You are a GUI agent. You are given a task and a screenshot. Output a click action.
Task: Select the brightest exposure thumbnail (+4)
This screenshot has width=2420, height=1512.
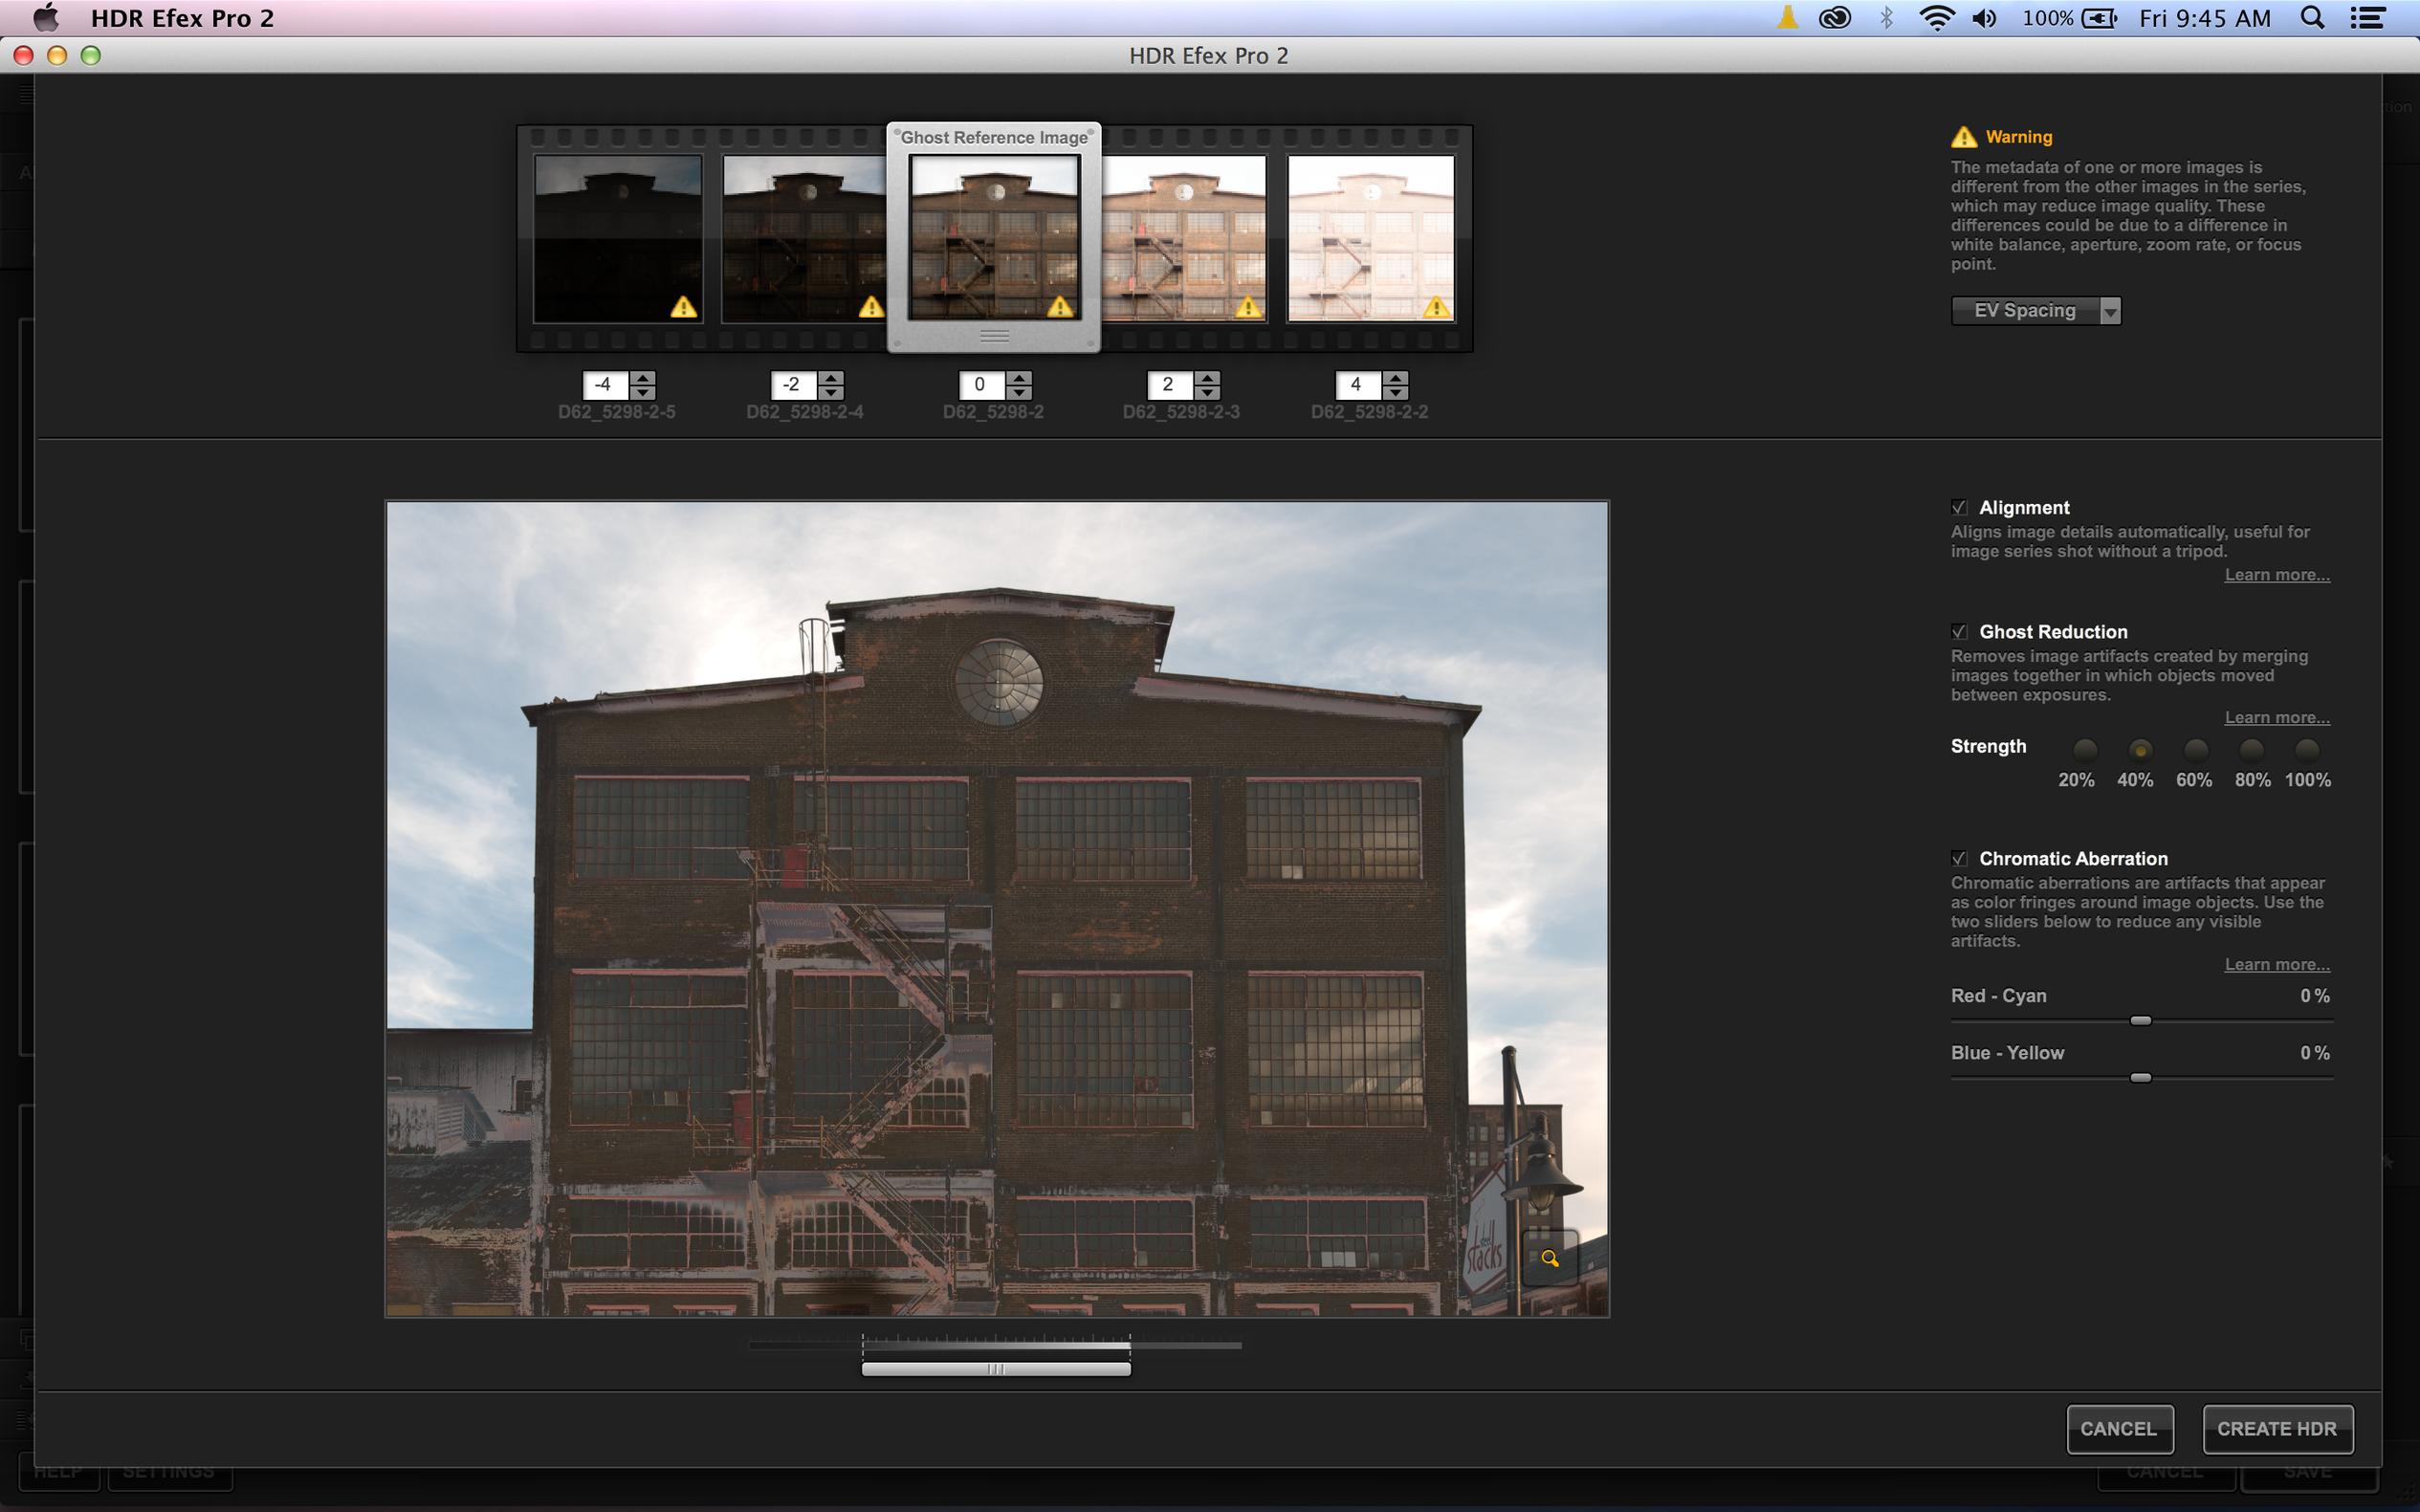pyautogui.click(x=1371, y=237)
